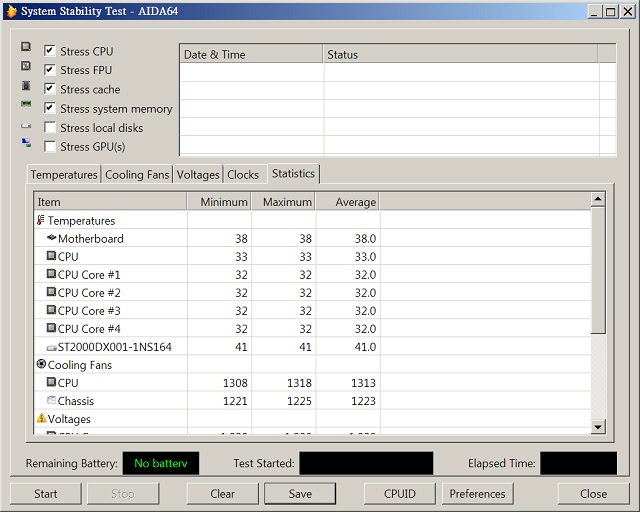
Task: Click the FPU icon beside Stress FPU
Action: point(26,66)
